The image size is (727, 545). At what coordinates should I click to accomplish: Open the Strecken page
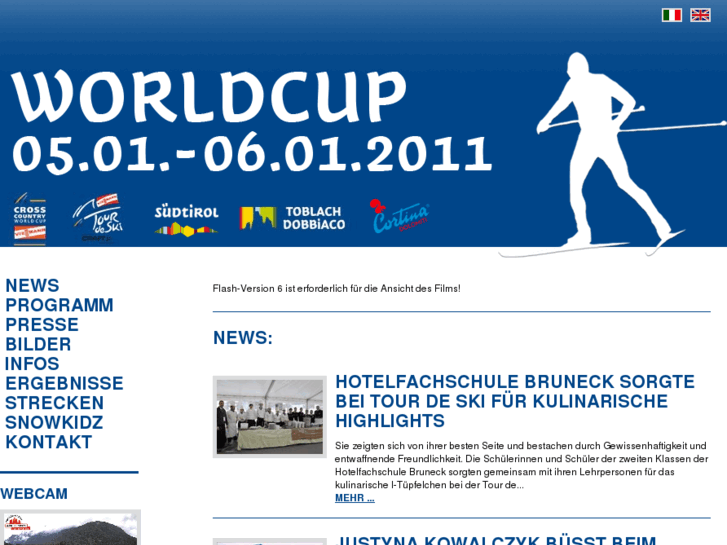[x=54, y=403]
